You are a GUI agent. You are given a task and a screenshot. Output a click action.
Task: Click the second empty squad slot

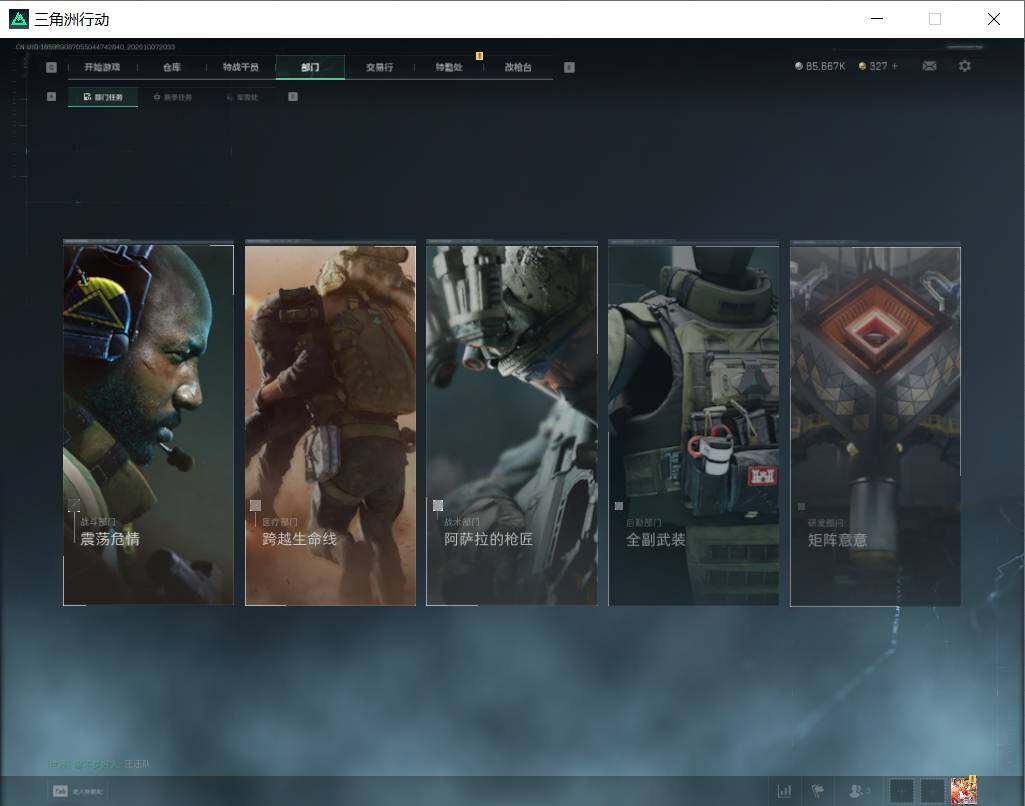(932, 791)
